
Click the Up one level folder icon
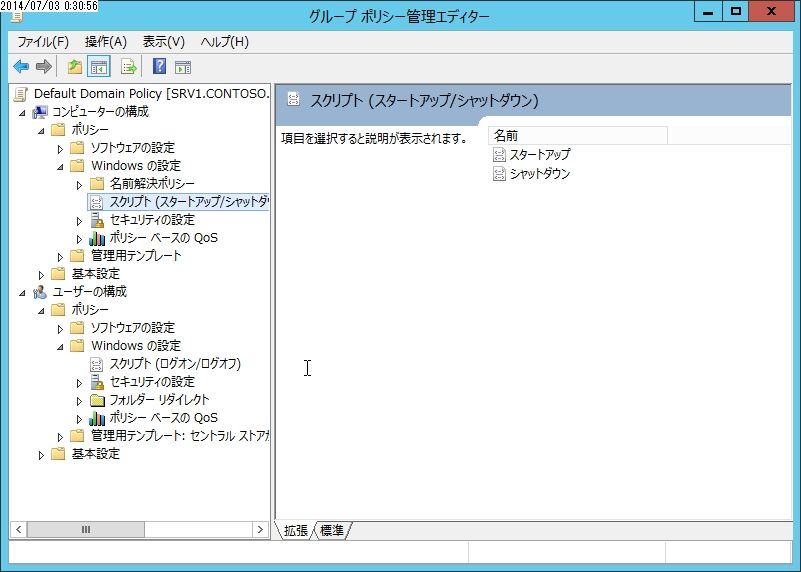[x=75, y=66]
